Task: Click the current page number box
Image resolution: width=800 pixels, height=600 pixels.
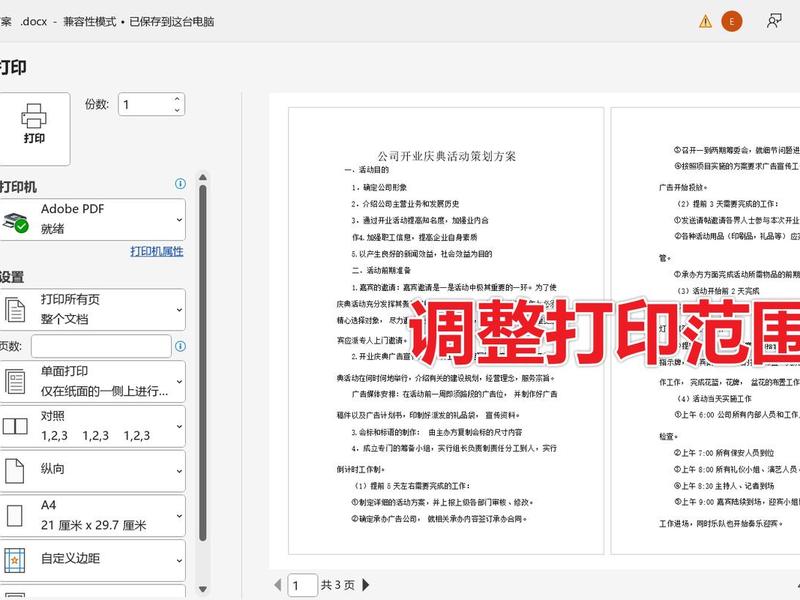Action: click(303, 585)
